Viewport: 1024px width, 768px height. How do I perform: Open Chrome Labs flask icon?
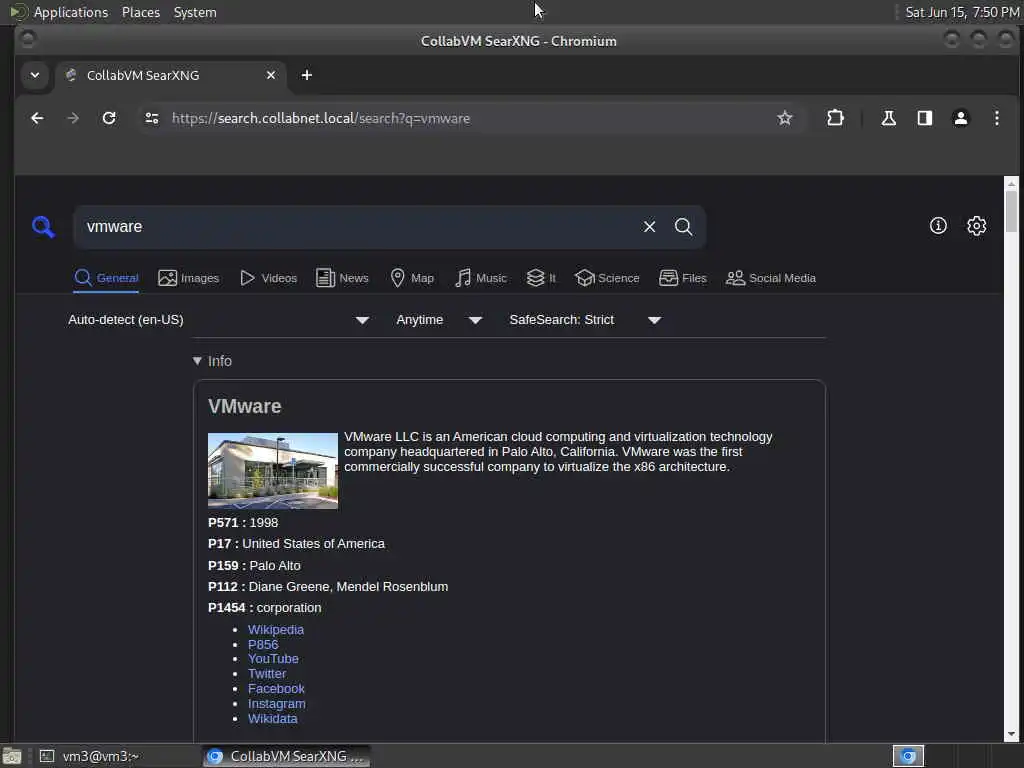pyautogui.click(x=888, y=118)
